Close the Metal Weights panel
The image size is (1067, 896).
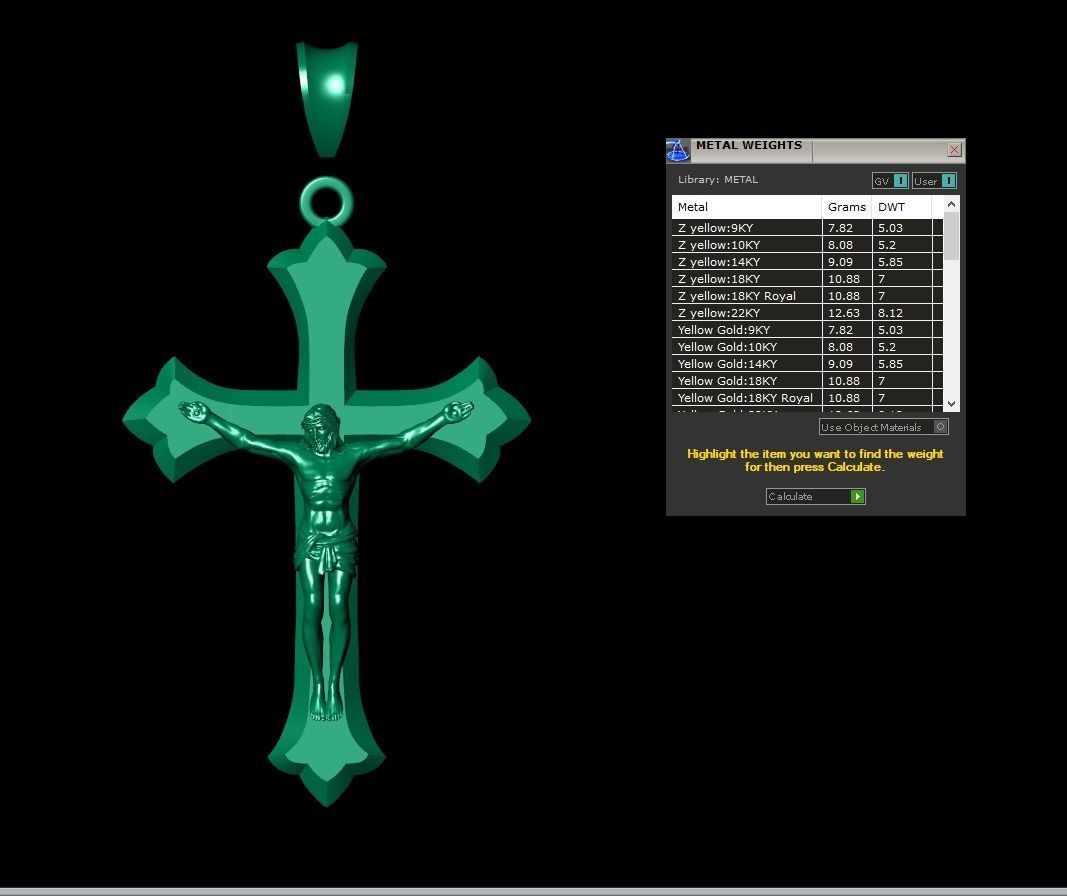pyautogui.click(x=954, y=150)
